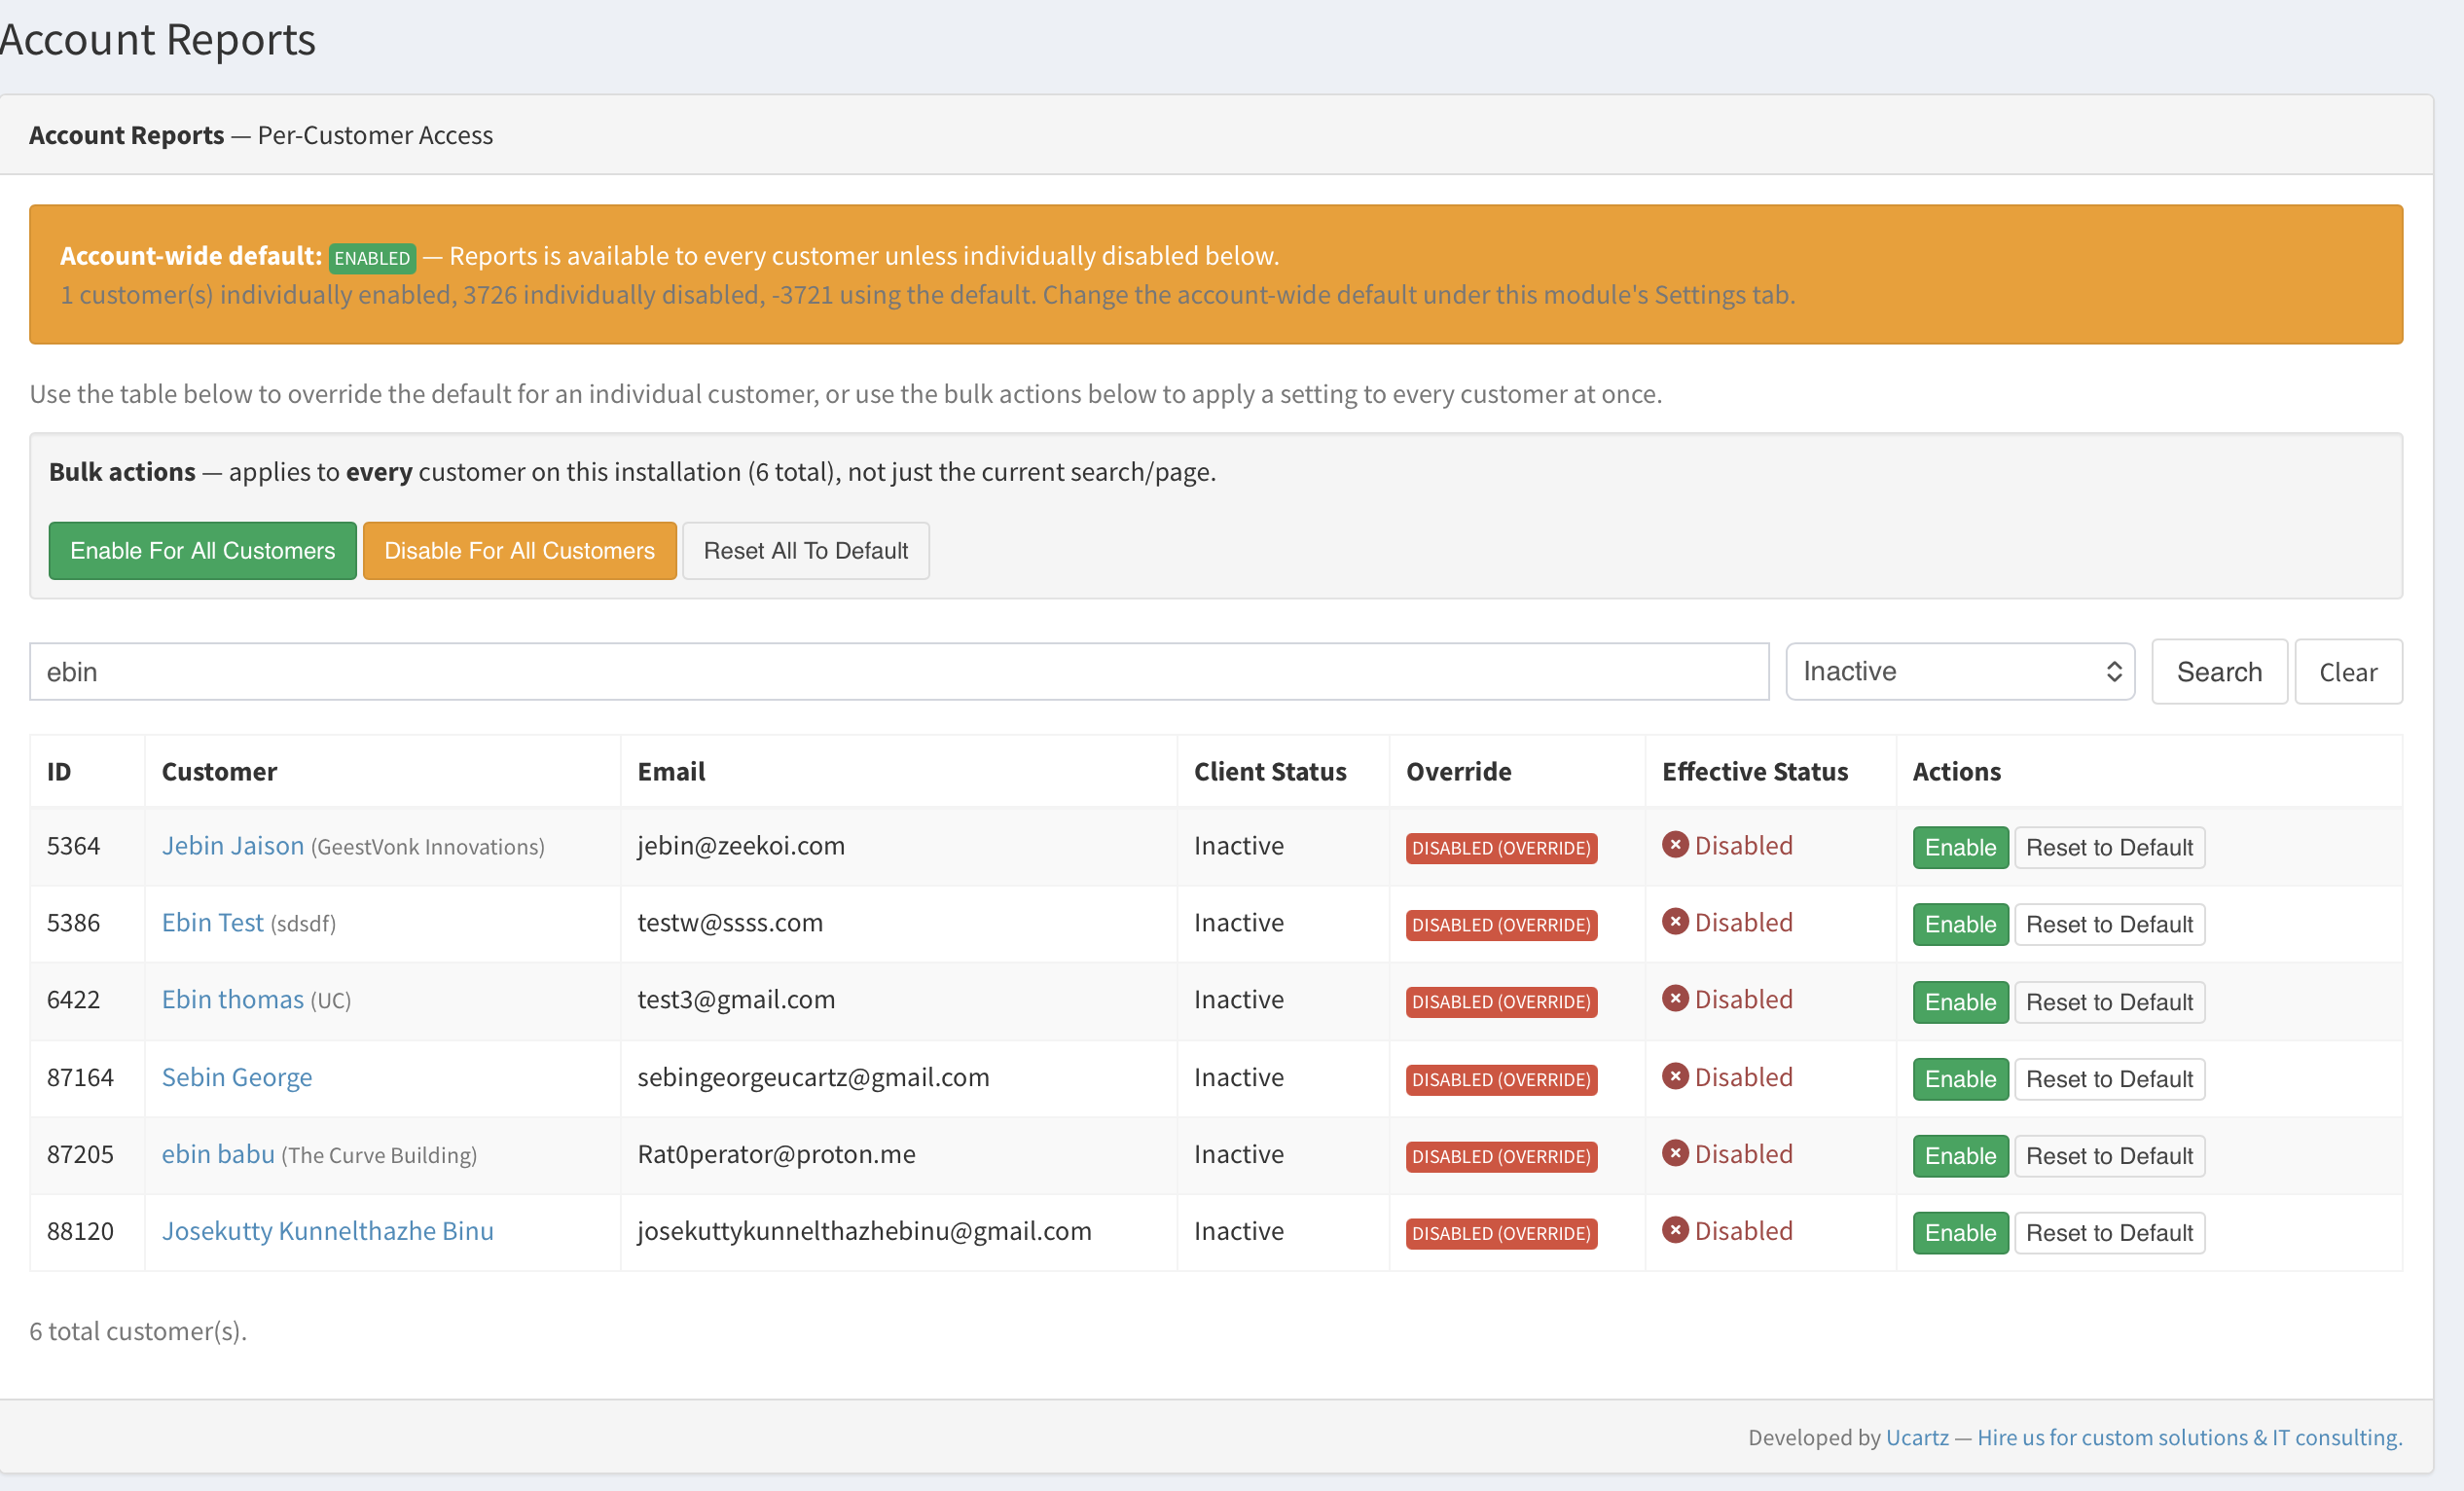The height and width of the screenshot is (1491, 2464).
Task: Open the Ucartz developer link
Action: pyautogui.click(x=1917, y=1437)
